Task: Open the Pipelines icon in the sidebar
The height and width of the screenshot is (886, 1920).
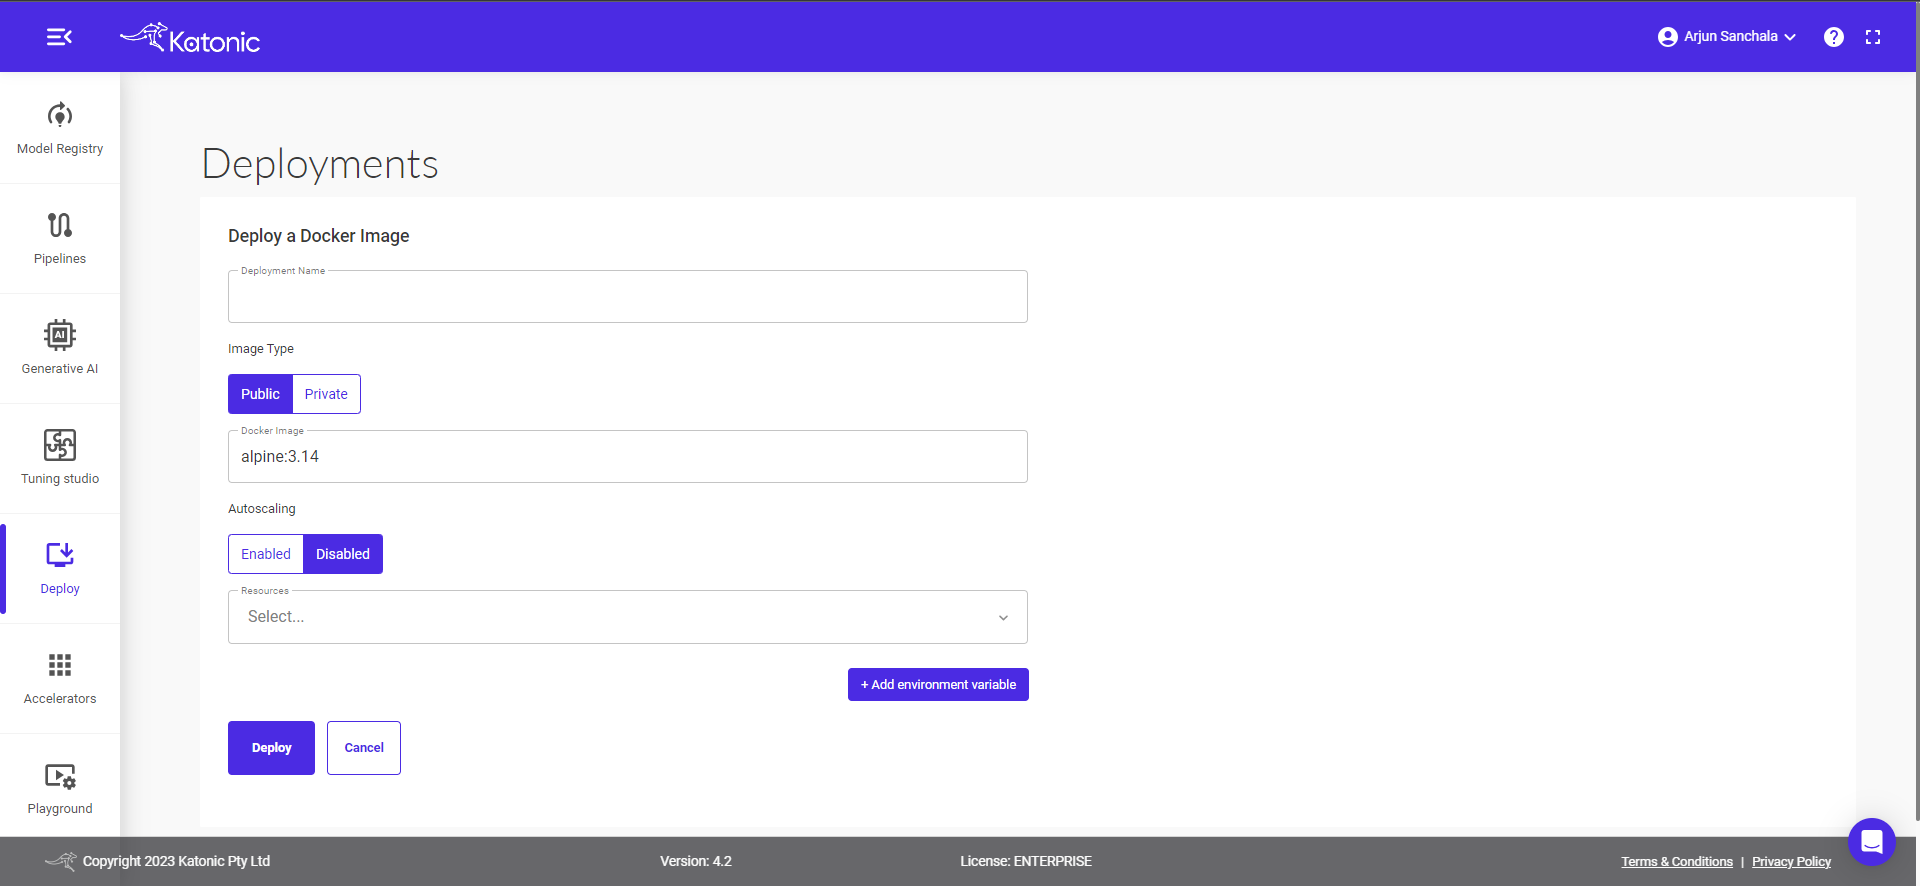Action: tap(60, 225)
